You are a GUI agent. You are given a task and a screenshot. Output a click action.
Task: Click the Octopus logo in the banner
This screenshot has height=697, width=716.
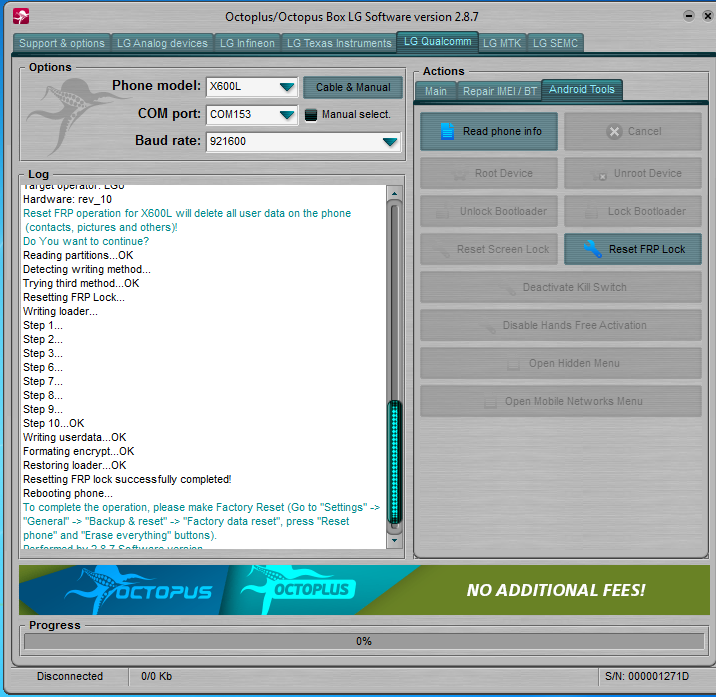139,590
